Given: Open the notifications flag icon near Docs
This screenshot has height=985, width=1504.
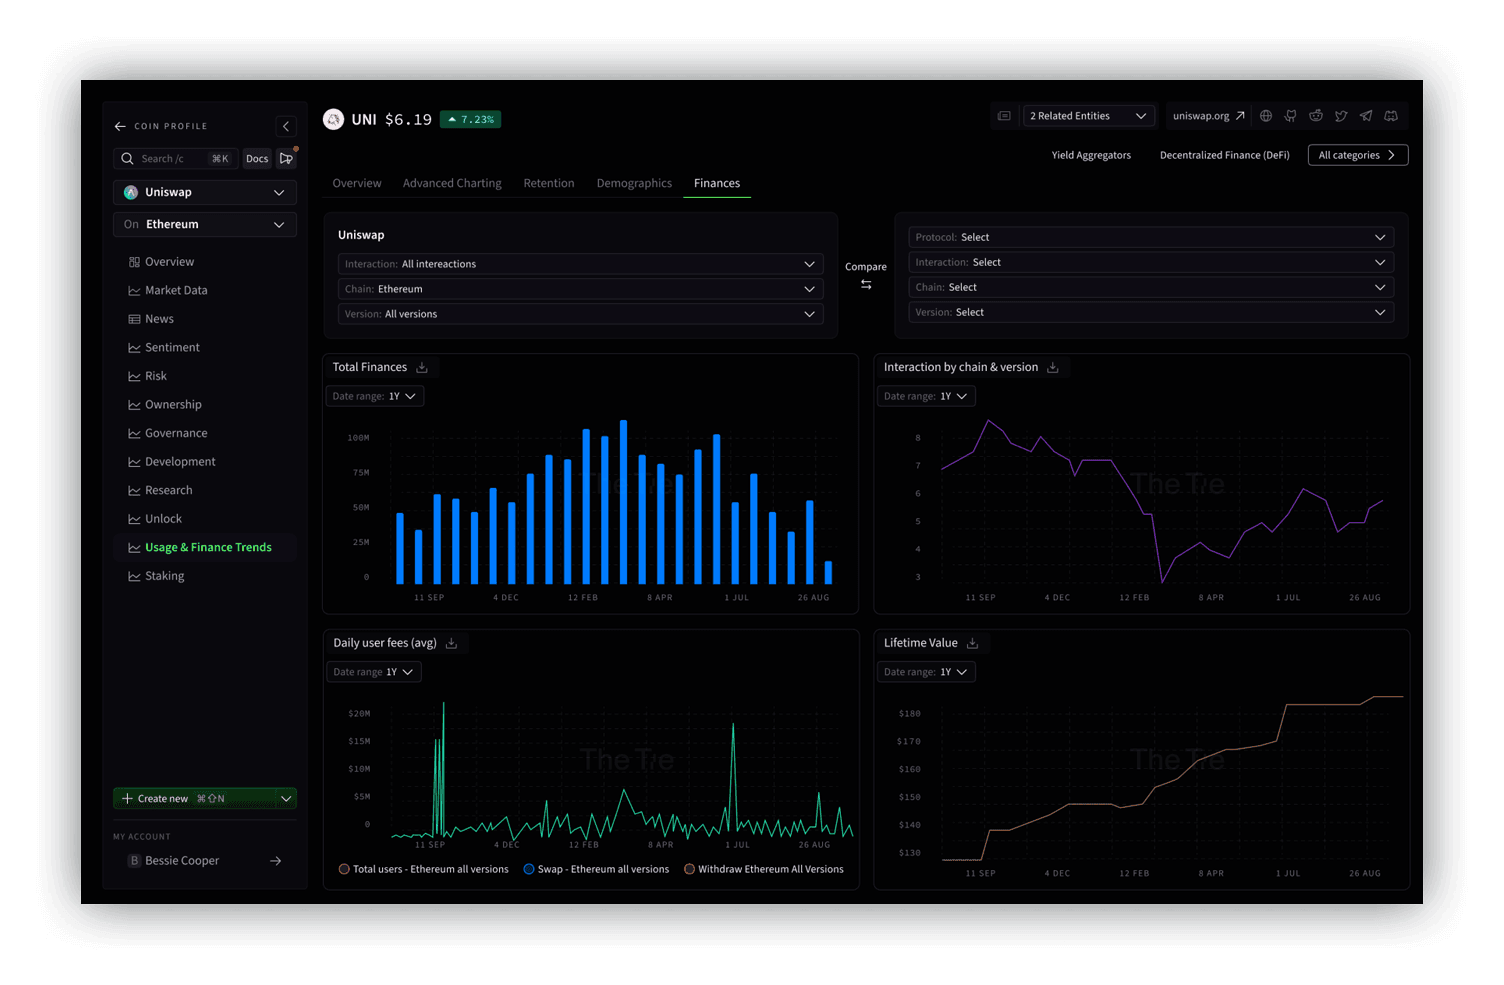Looking at the screenshot, I should pos(286,159).
